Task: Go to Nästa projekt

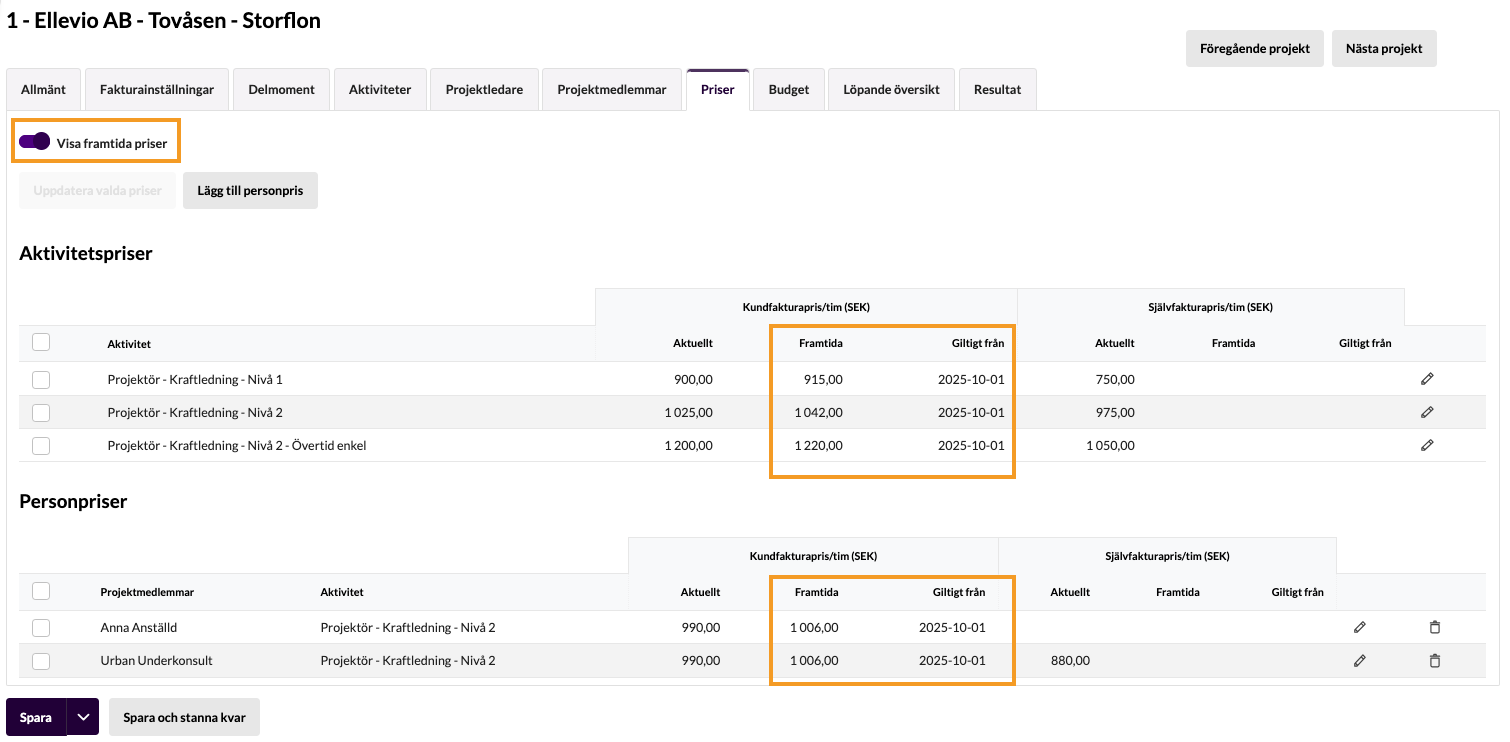Action: (x=1384, y=48)
